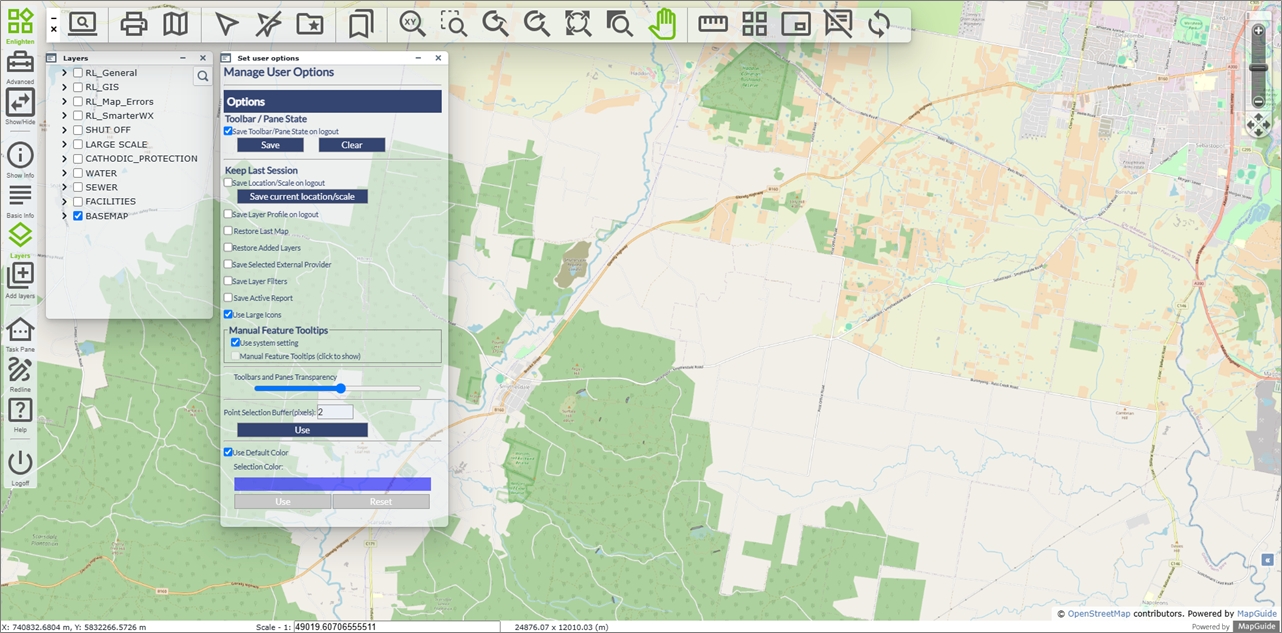Expand the SEWER layer group
The image size is (1282, 633).
[x=65, y=187]
